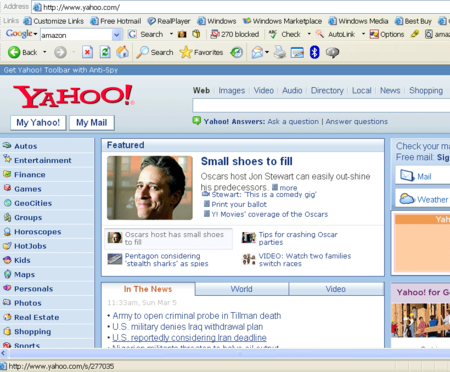Click the highlighter pen icon
Screen dimensions: 450x372
[x=415, y=34]
